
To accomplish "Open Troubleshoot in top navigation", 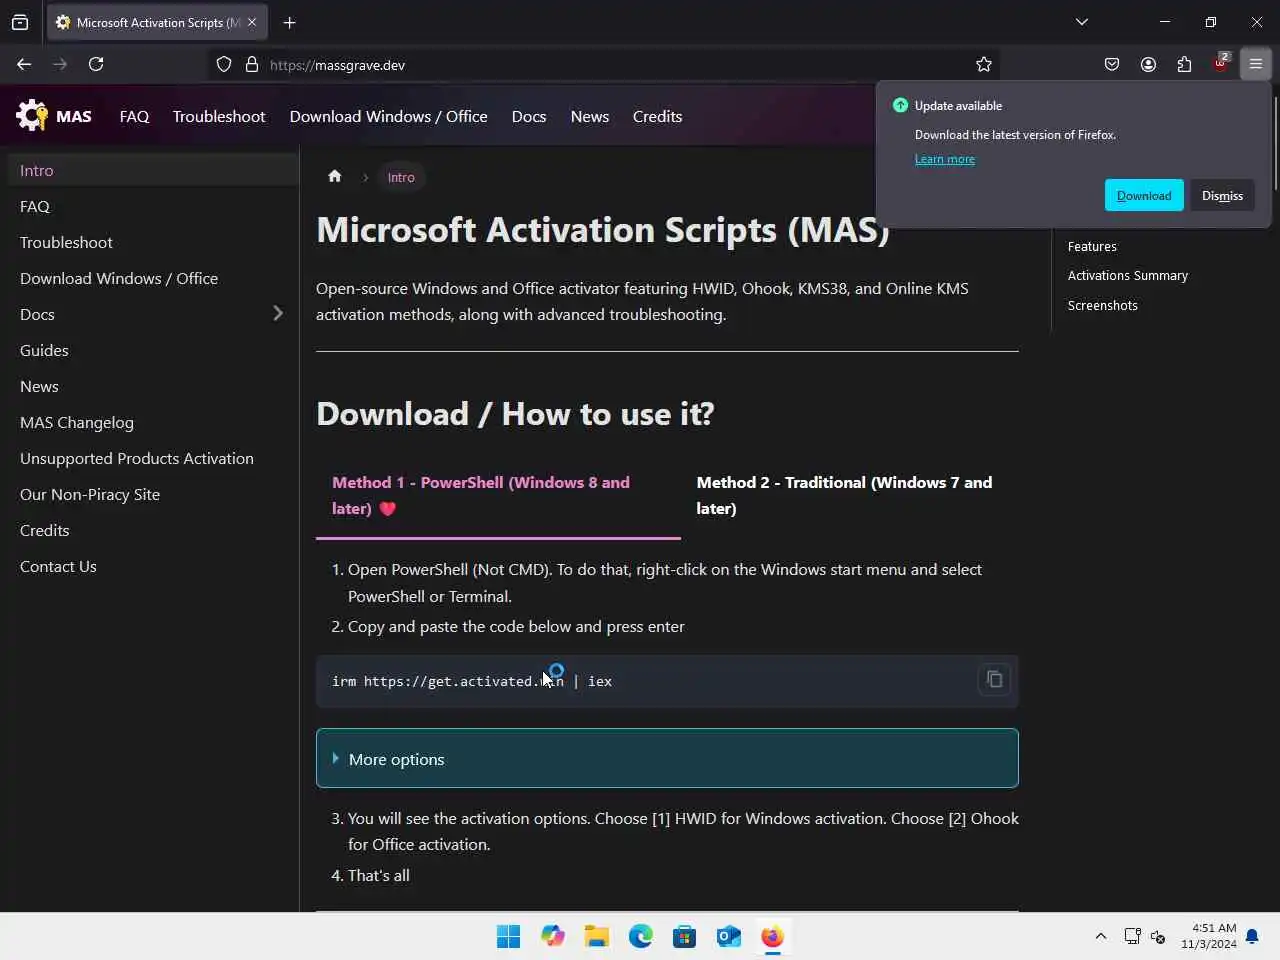I will point(219,116).
